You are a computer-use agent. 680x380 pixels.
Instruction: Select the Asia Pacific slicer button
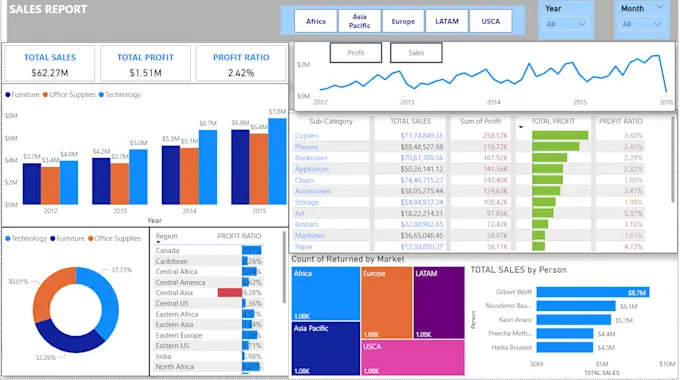tap(360, 21)
